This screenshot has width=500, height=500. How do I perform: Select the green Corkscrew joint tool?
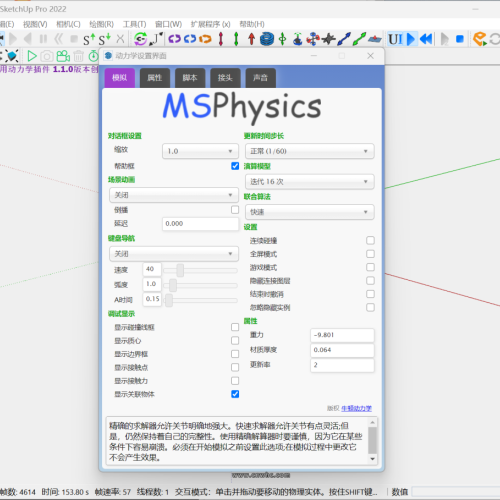pos(282,39)
